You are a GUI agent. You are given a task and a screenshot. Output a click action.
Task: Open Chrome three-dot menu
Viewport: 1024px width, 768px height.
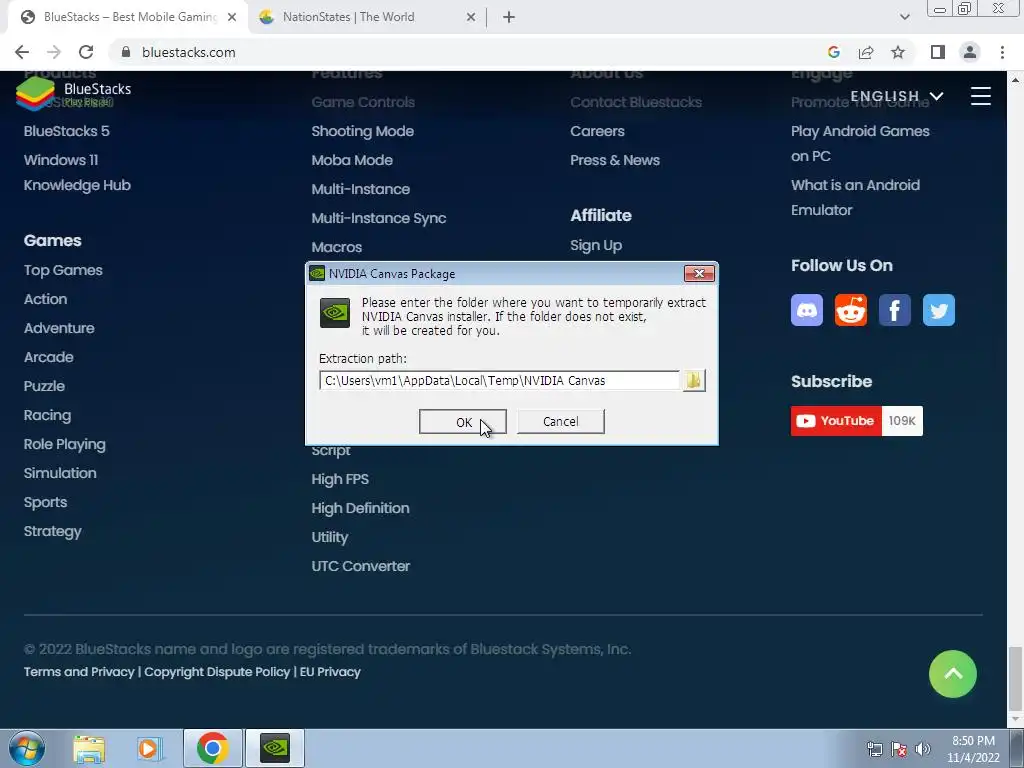[x=1002, y=52]
